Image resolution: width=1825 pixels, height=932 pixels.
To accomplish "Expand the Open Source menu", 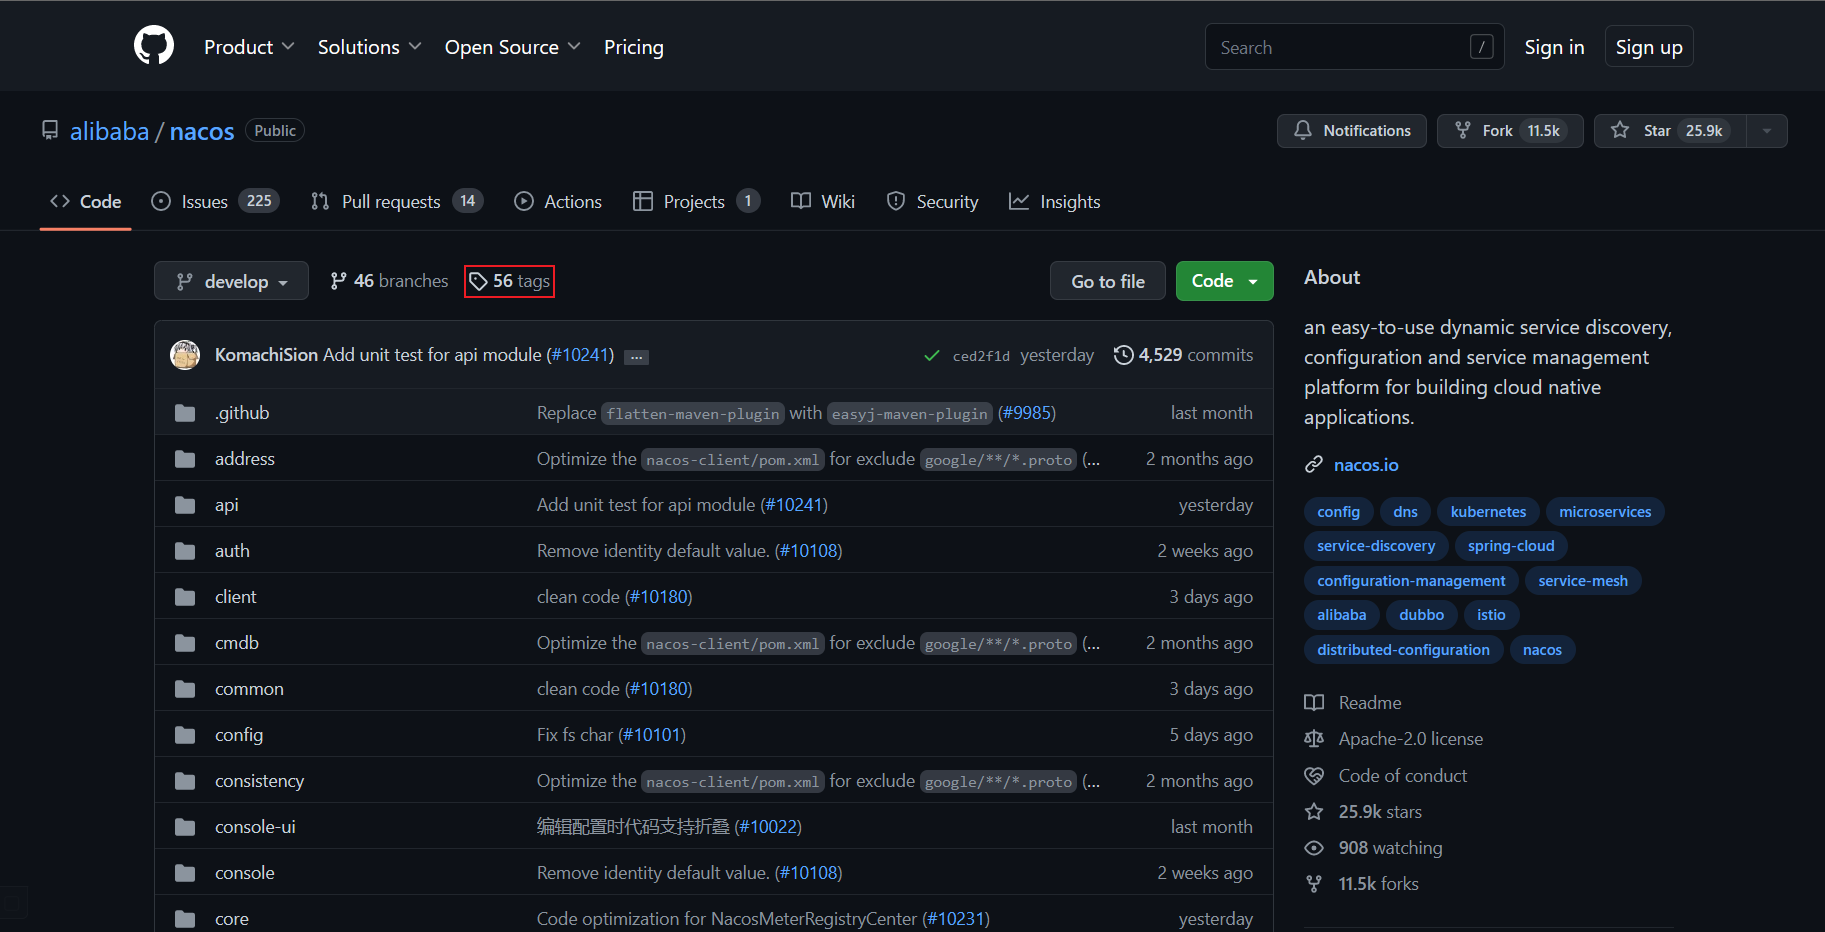I will 512,47.
